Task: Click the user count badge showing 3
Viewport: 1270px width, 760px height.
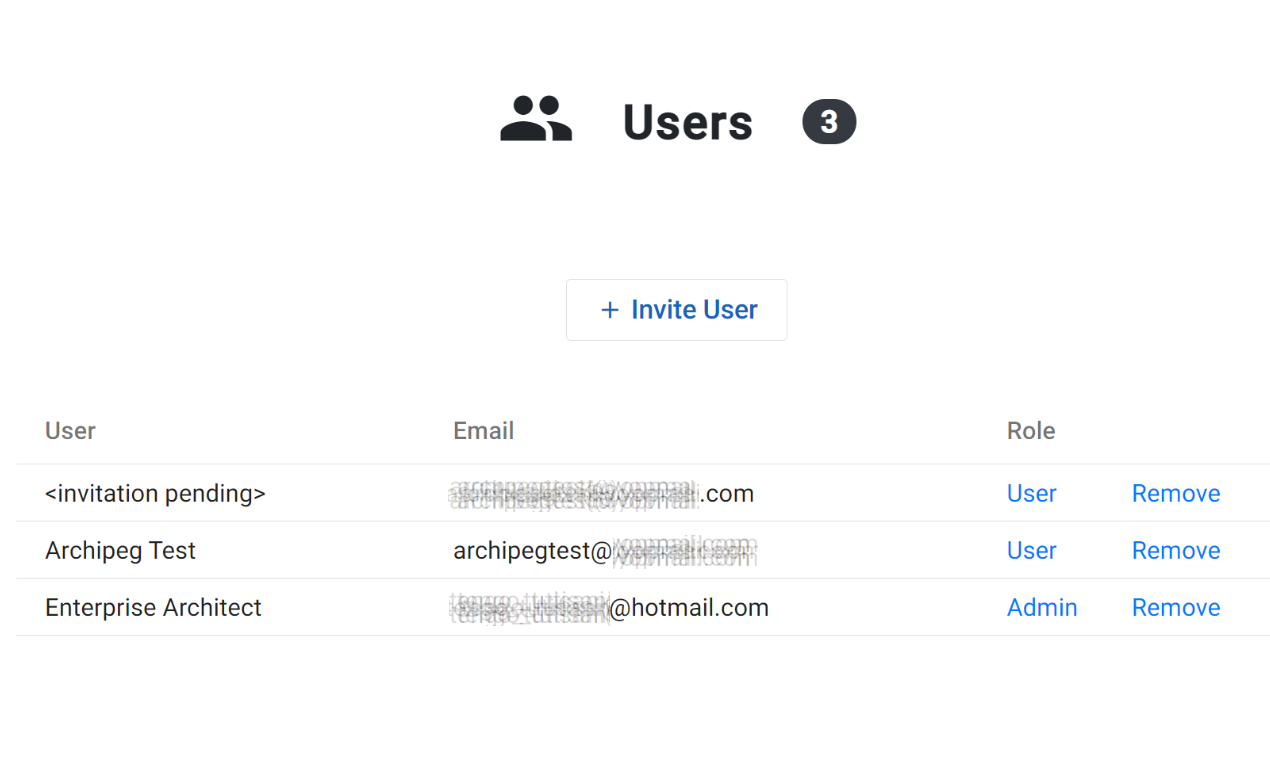Action: [829, 122]
